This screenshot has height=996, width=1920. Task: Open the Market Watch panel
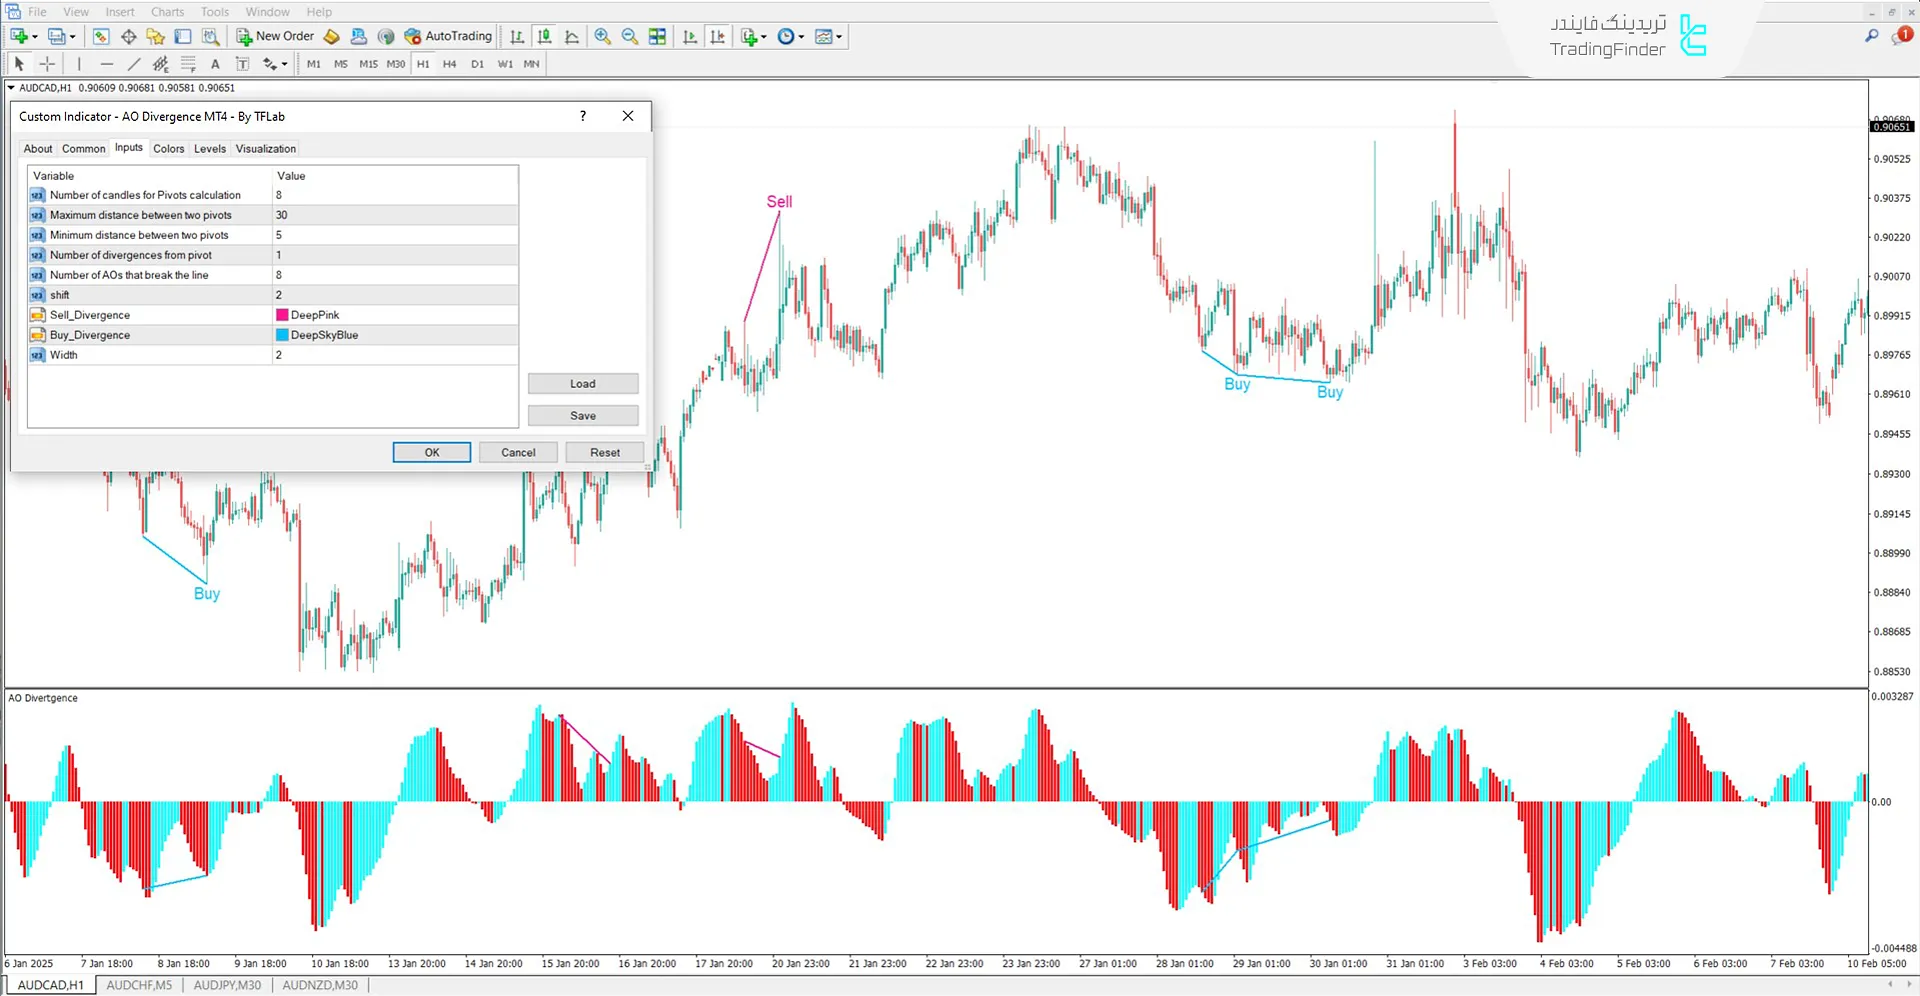coord(100,36)
